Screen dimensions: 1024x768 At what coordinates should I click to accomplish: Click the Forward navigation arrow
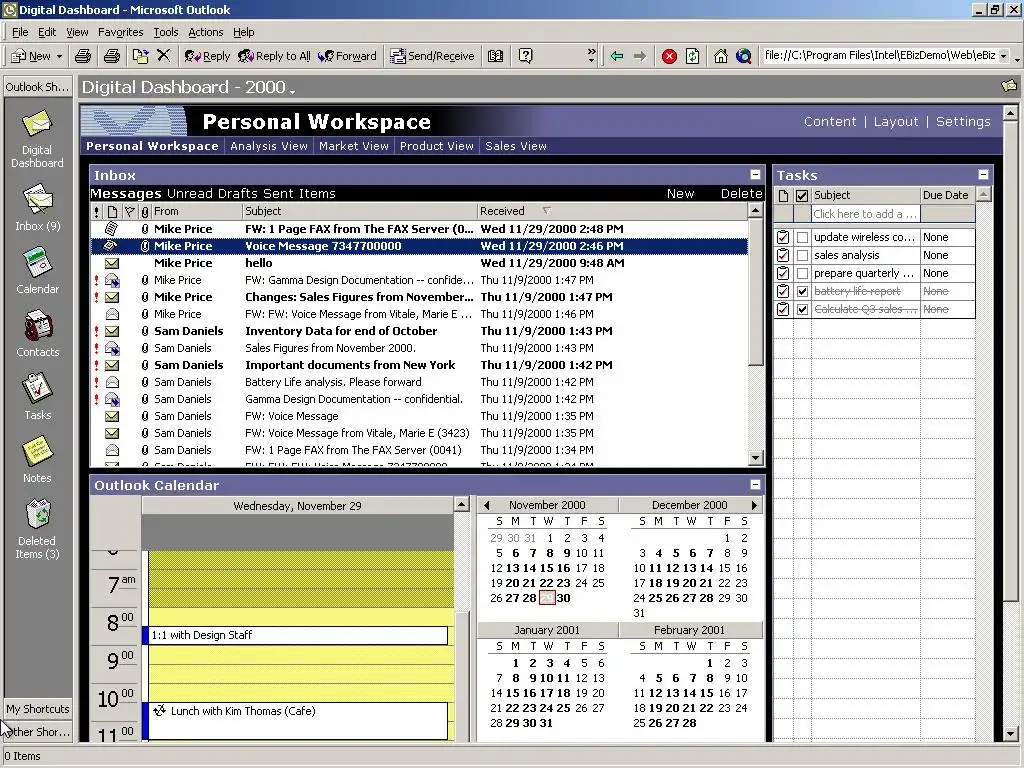(640, 56)
